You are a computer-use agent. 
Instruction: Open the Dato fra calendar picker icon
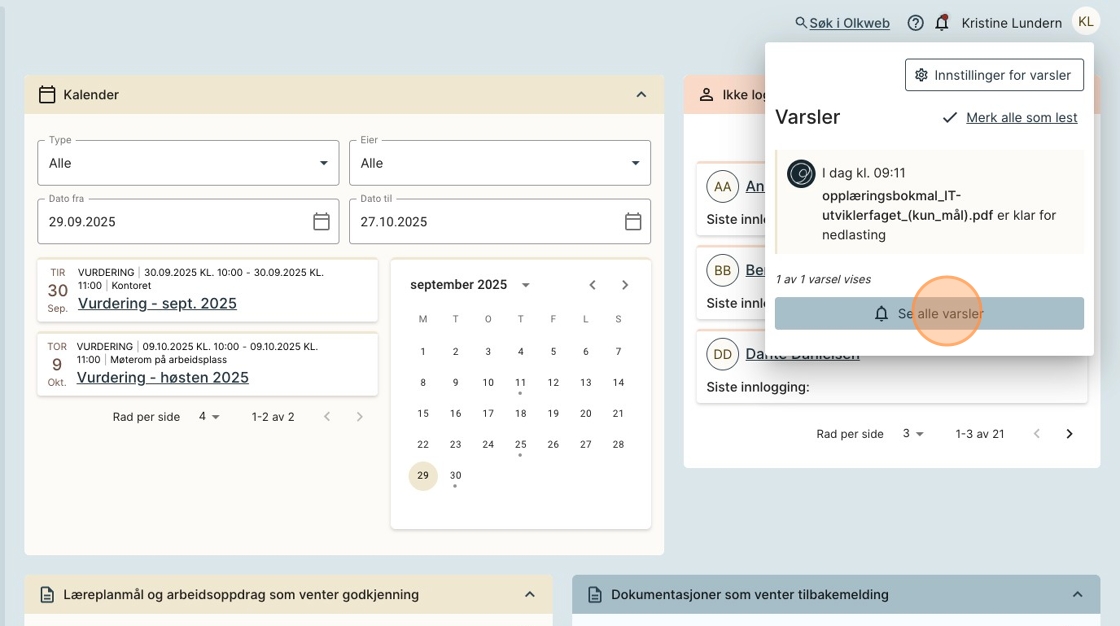(x=321, y=222)
